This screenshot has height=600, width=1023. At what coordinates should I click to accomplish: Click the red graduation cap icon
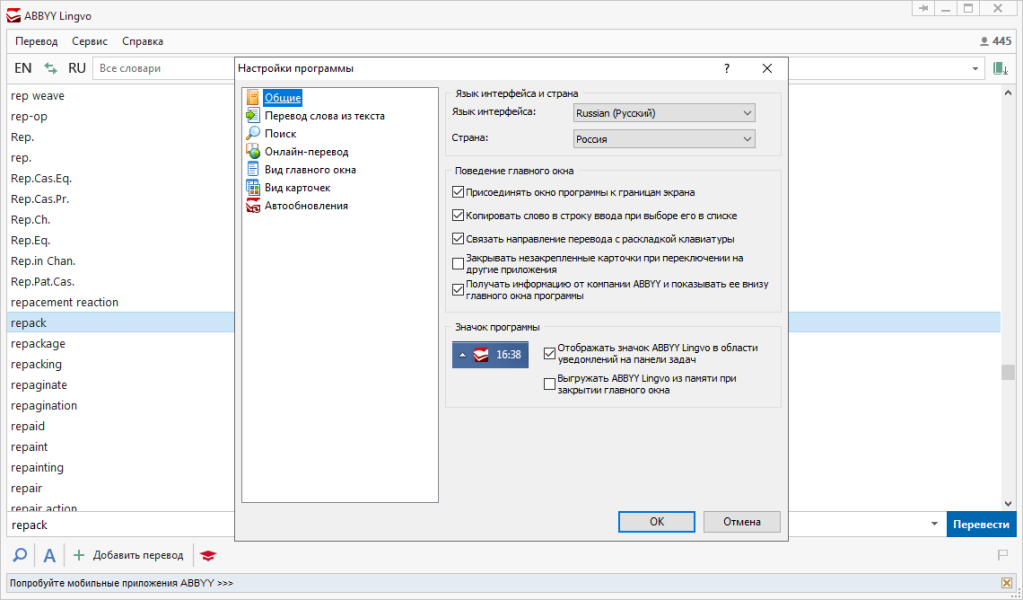pyautogui.click(x=207, y=556)
